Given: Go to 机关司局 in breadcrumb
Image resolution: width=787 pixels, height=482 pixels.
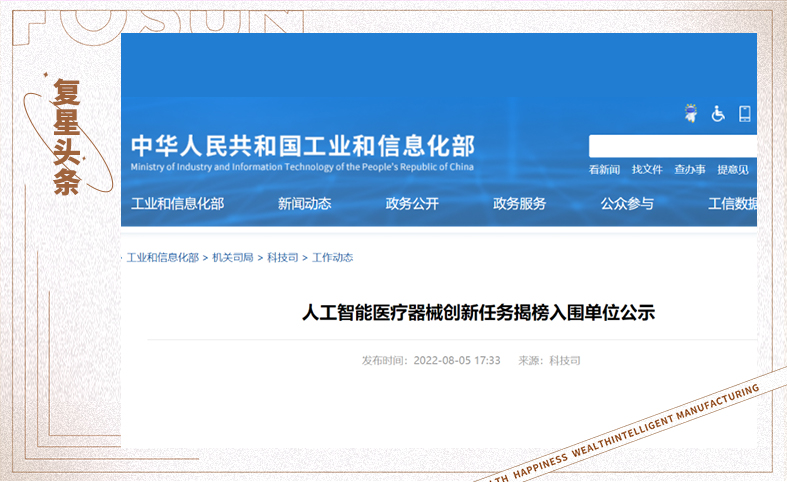Looking at the screenshot, I should click(233, 258).
